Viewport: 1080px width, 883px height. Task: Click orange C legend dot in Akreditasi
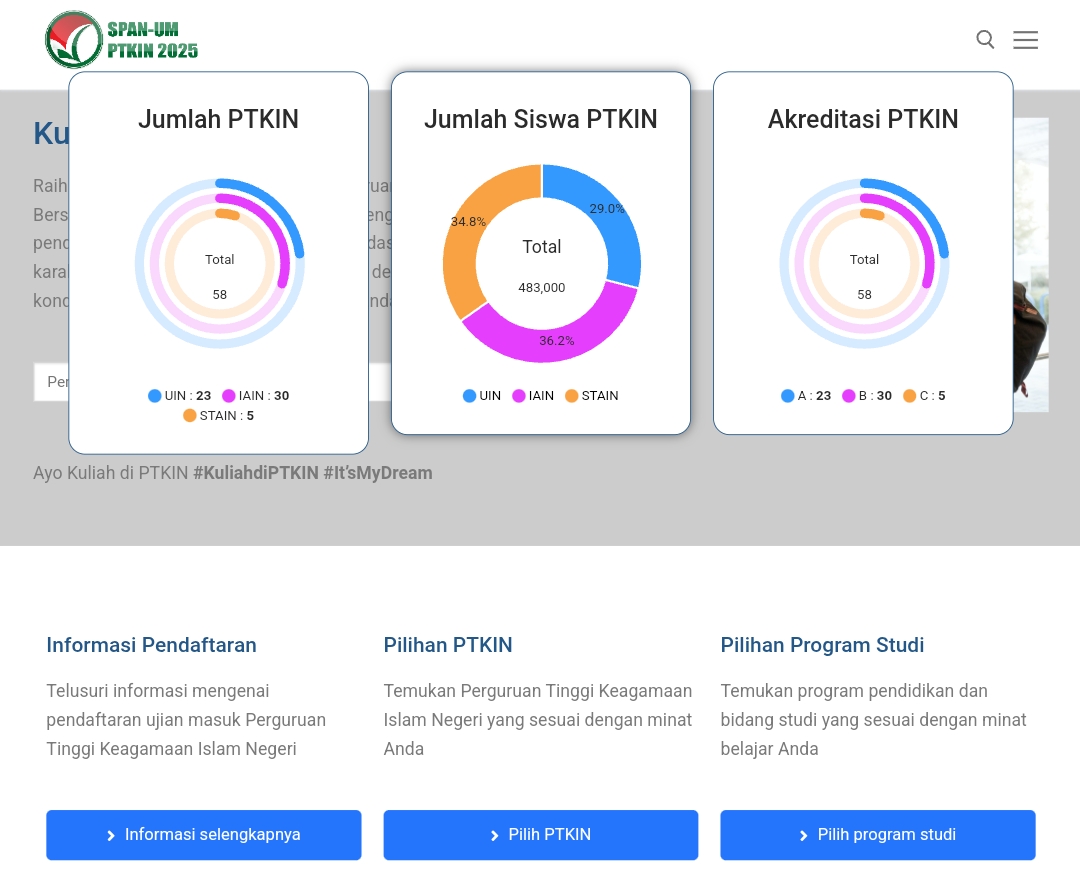[x=910, y=396]
